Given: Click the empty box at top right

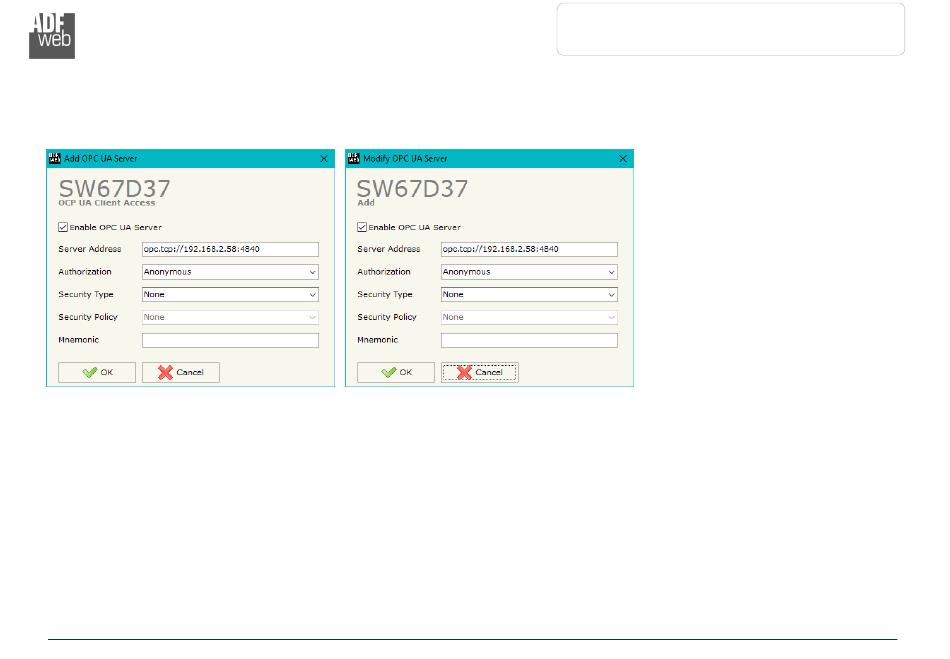Looking at the screenshot, I should [x=731, y=29].
